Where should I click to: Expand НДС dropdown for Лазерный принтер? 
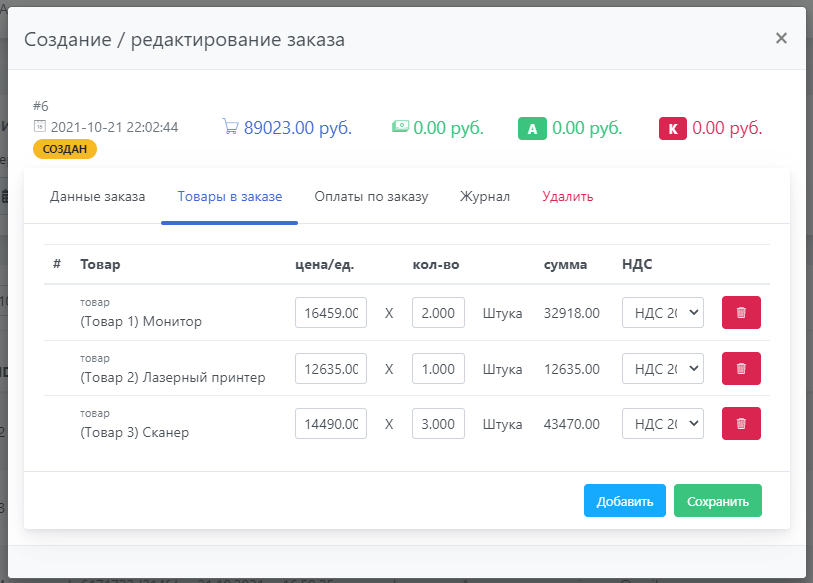pyautogui.click(x=662, y=368)
